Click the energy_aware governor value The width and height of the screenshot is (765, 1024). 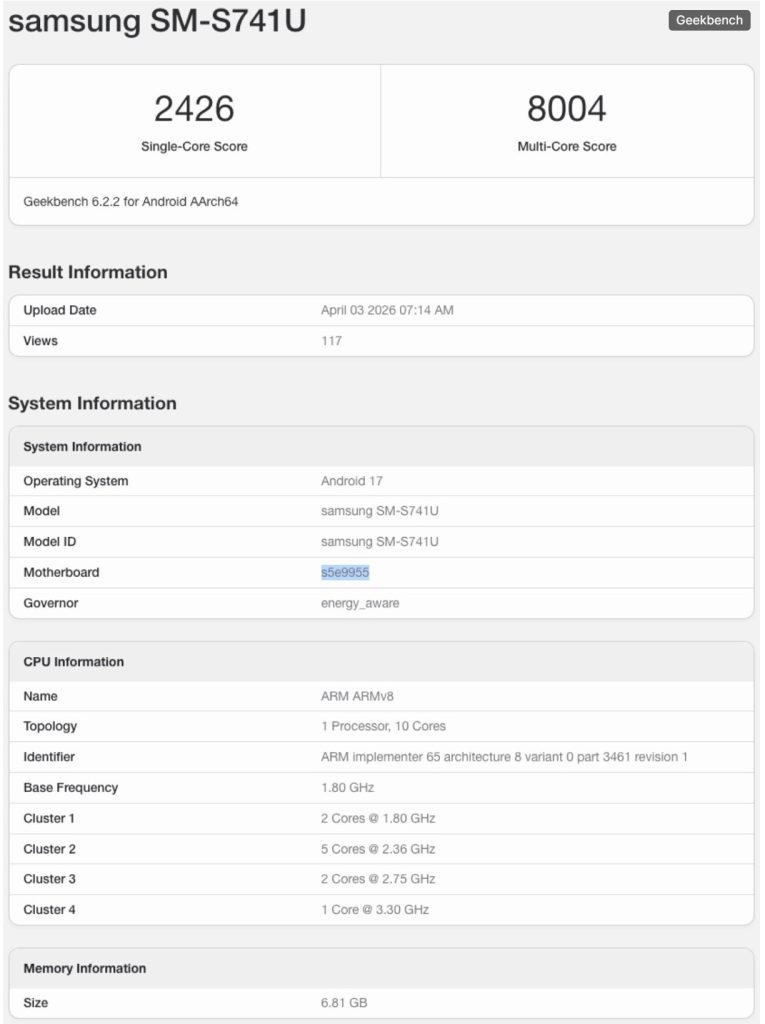(360, 603)
